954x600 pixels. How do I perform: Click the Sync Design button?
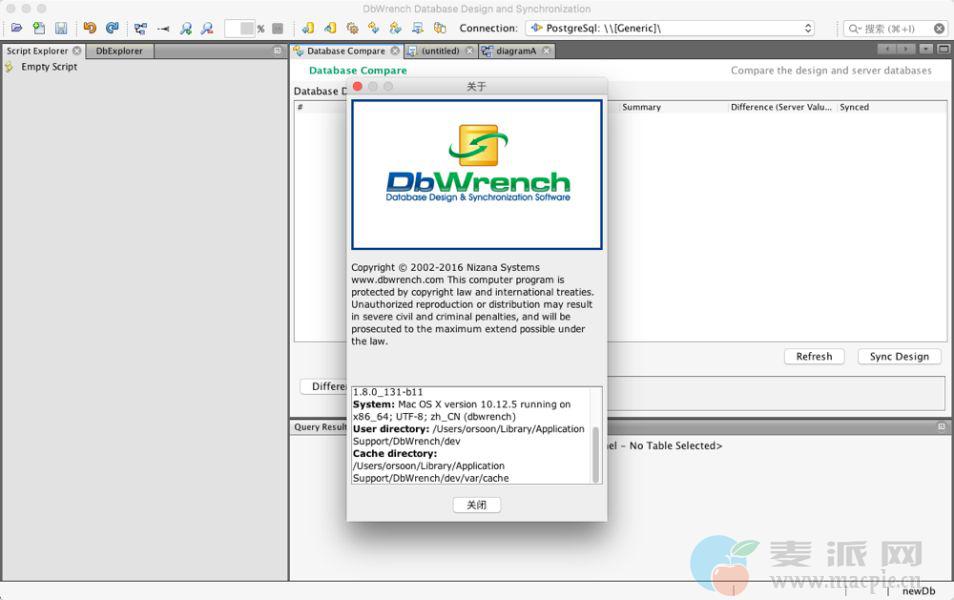coord(898,356)
